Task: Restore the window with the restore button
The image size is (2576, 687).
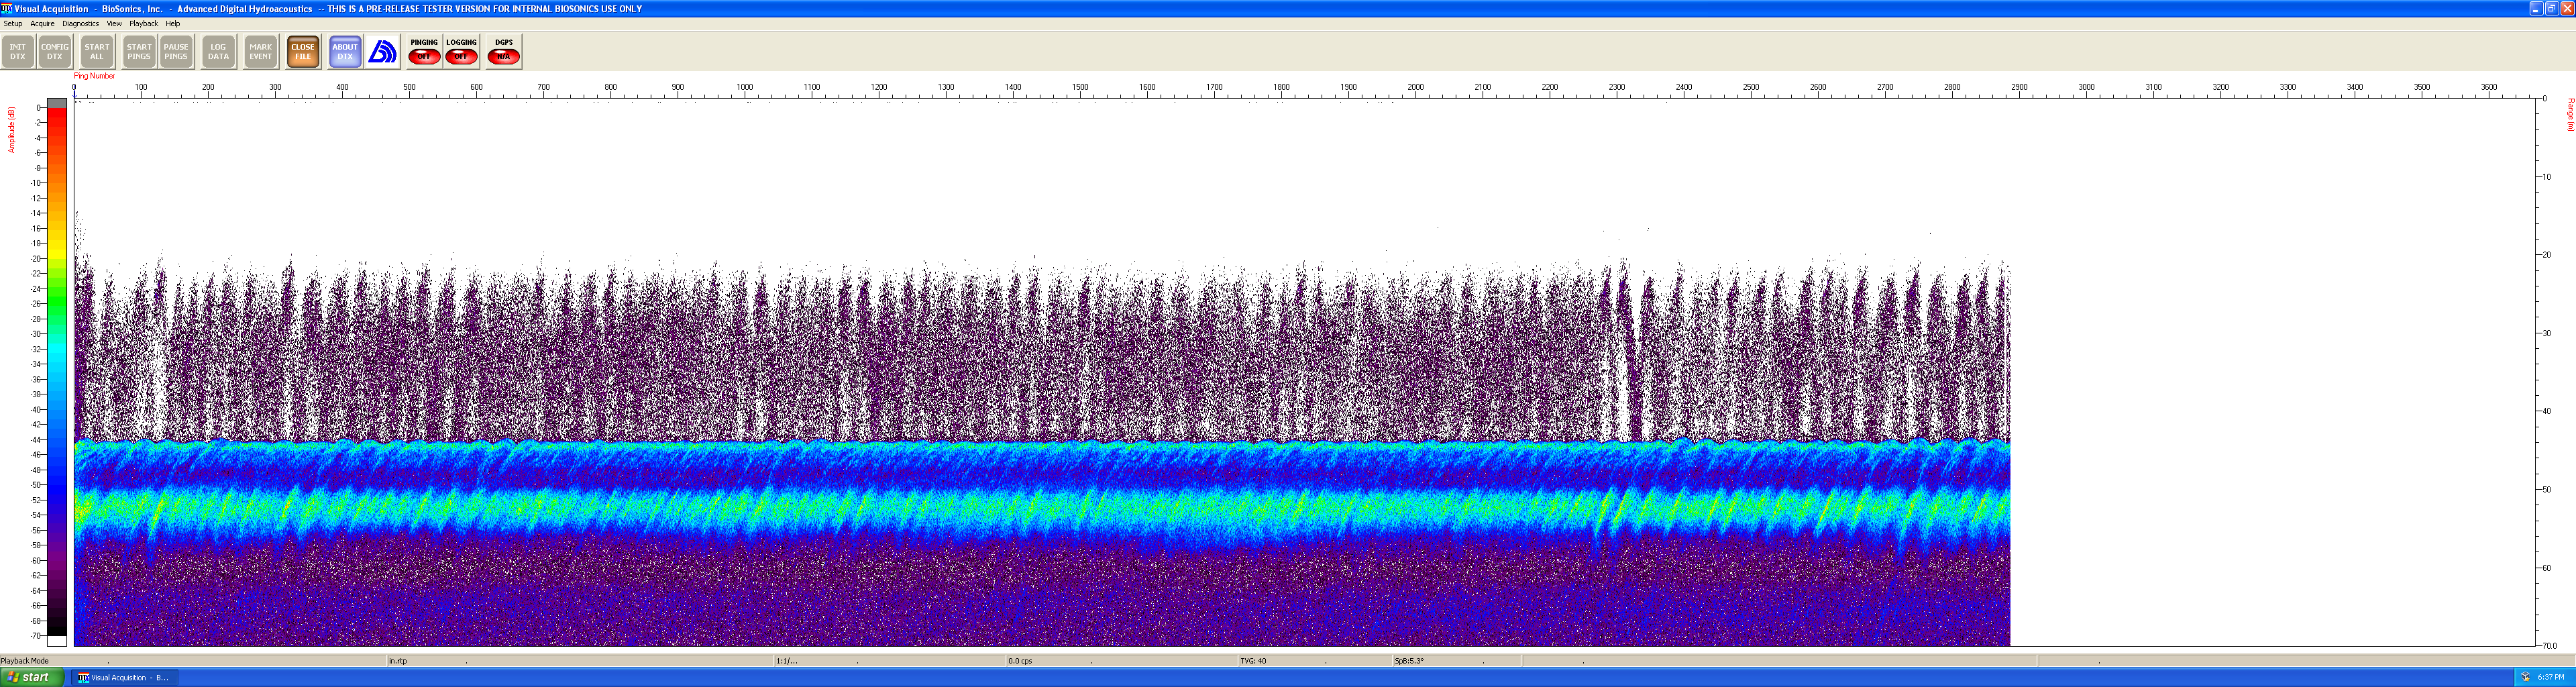Action: [x=2551, y=8]
